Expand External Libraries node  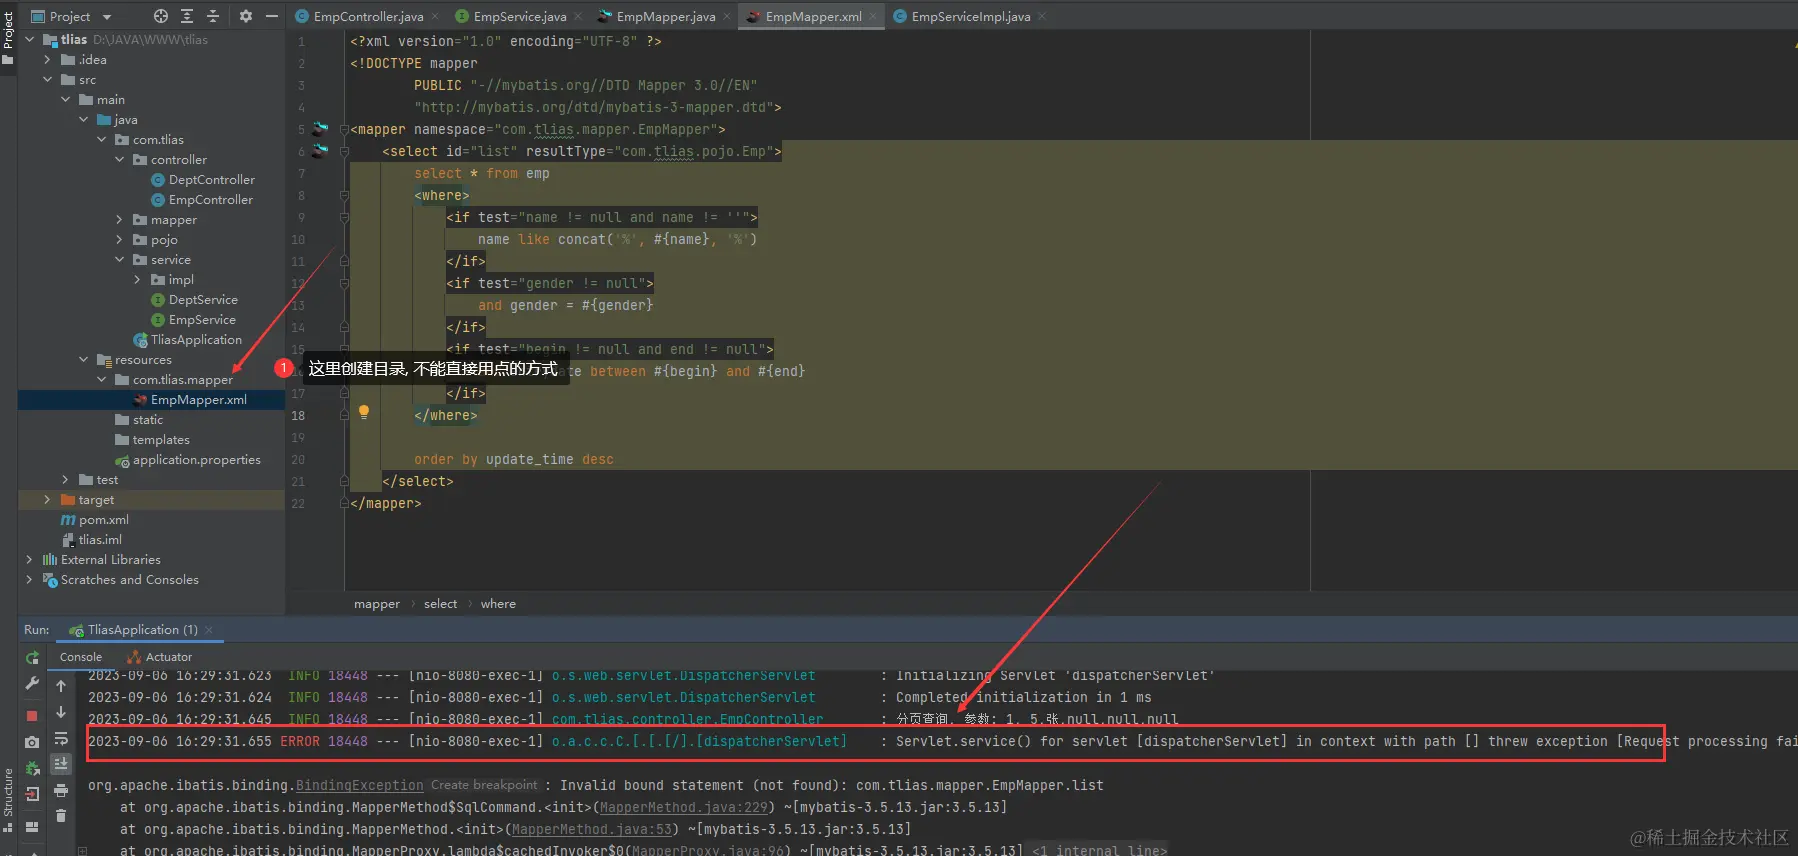(x=29, y=560)
